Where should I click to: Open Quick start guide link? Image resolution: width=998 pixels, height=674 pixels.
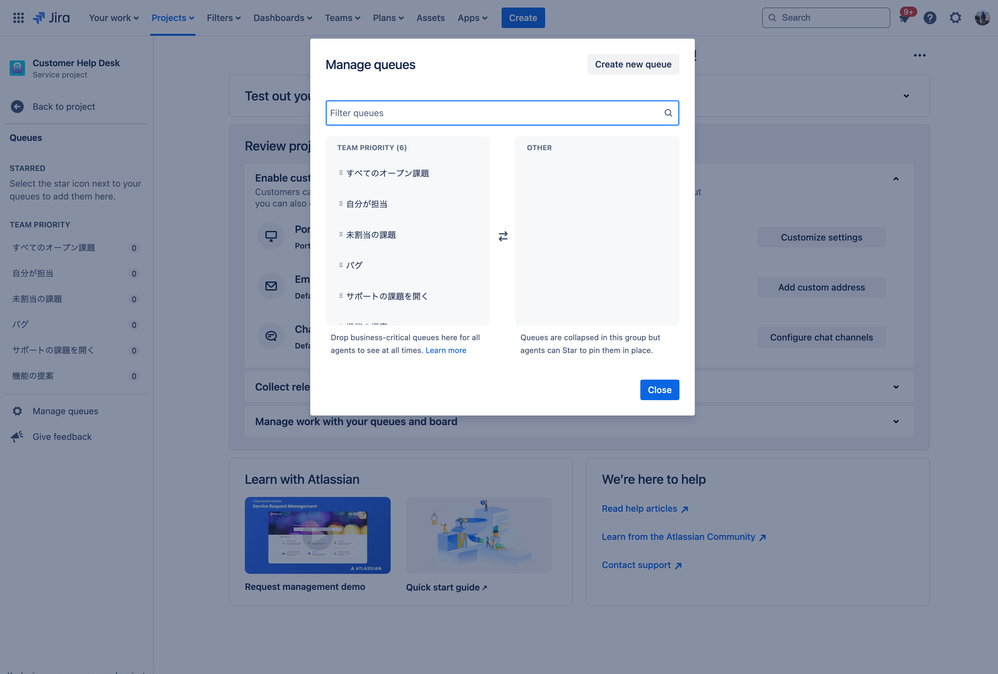(x=446, y=587)
